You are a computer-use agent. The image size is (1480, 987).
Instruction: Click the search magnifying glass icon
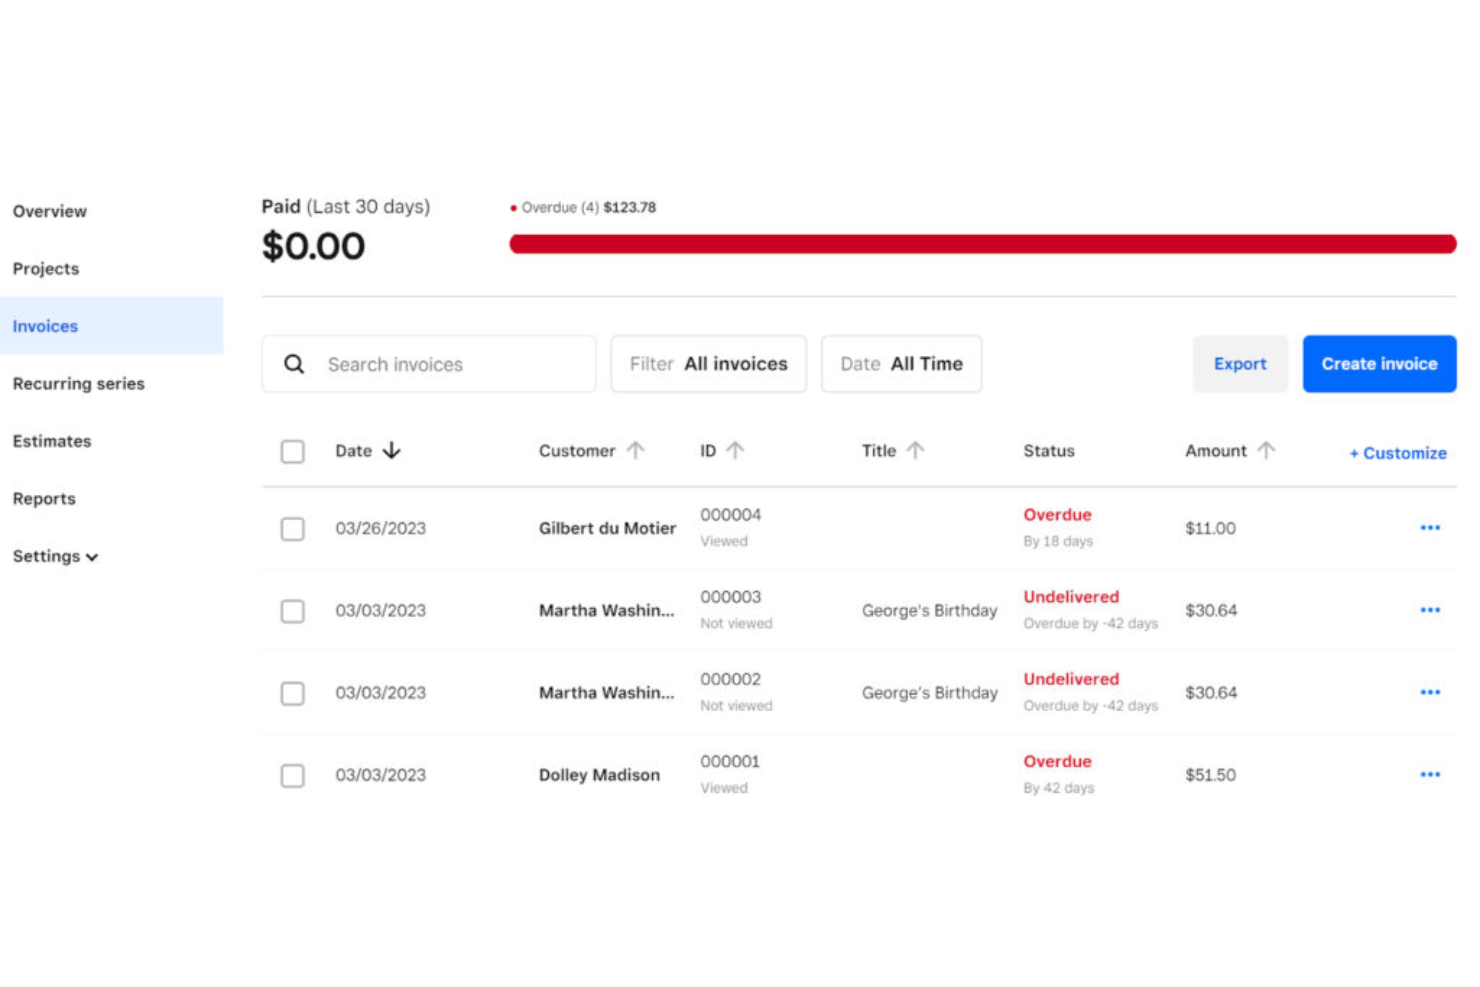click(x=294, y=364)
